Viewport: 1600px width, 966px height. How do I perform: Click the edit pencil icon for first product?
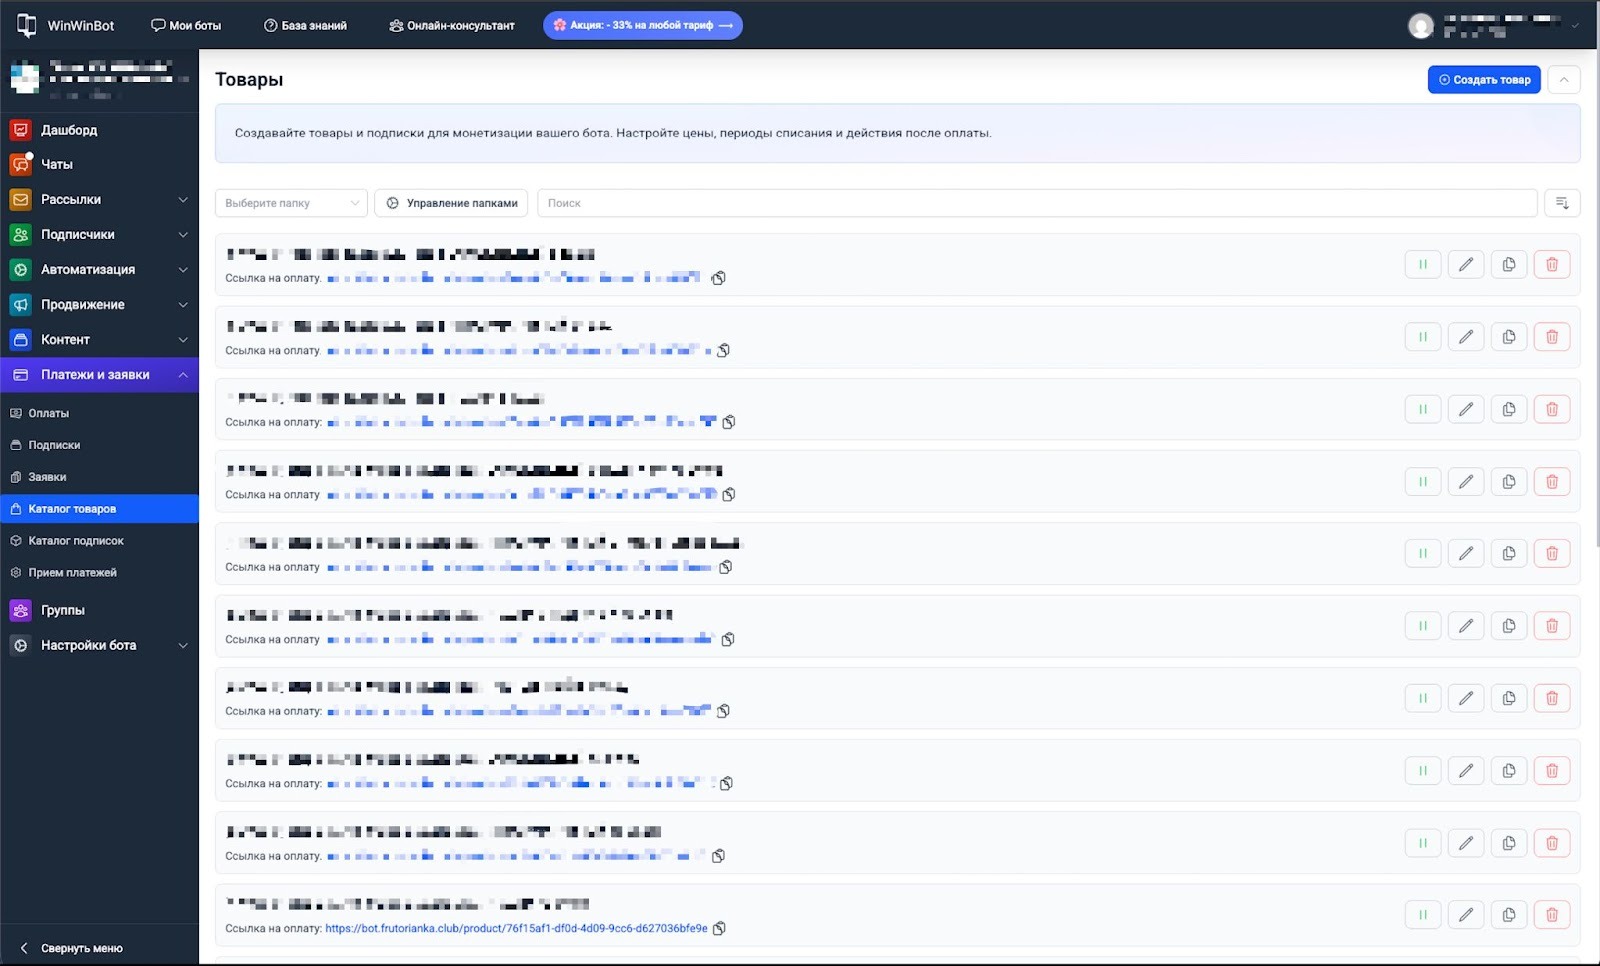(x=1465, y=265)
